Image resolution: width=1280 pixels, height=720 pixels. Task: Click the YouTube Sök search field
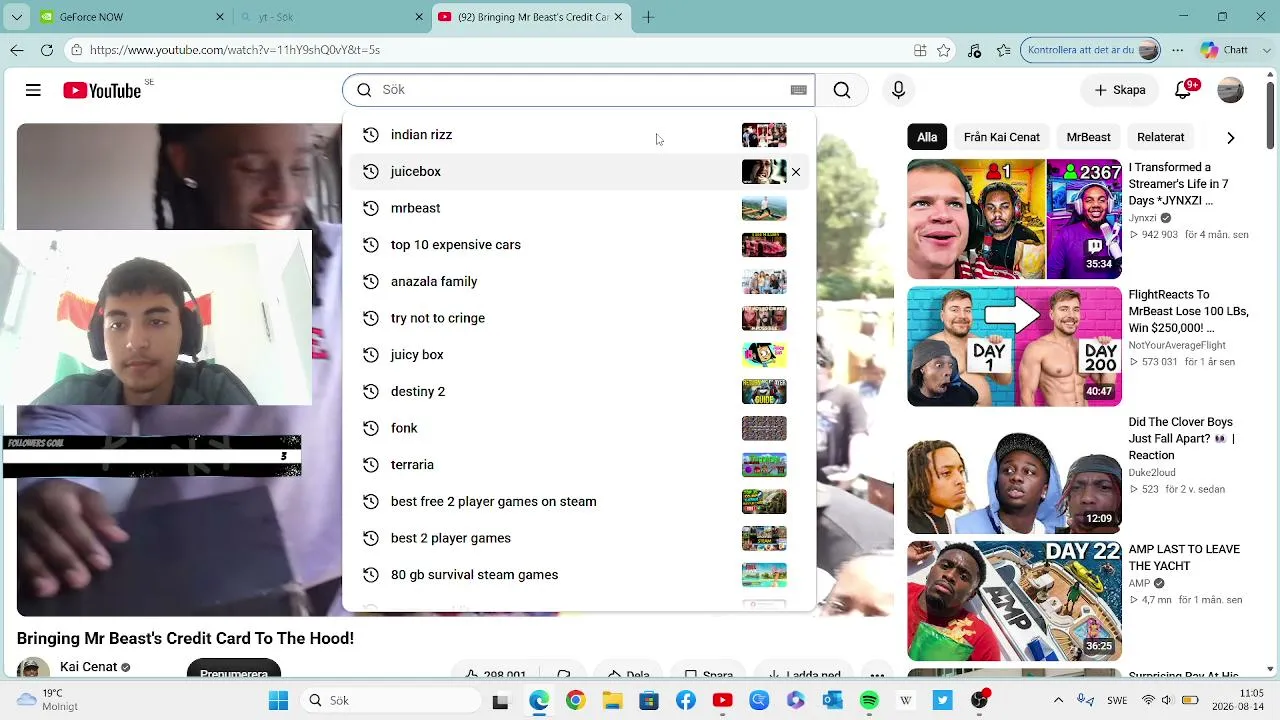coord(578,90)
